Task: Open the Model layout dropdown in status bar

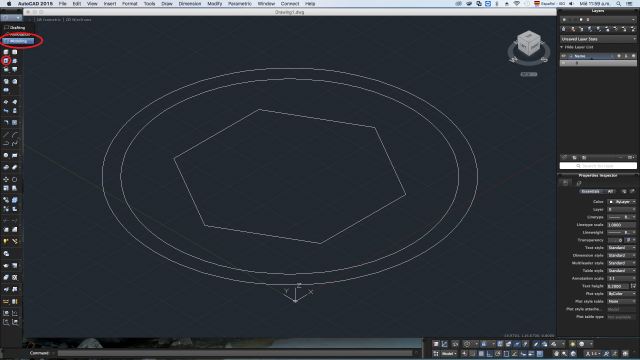Action: [x=449, y=353]
